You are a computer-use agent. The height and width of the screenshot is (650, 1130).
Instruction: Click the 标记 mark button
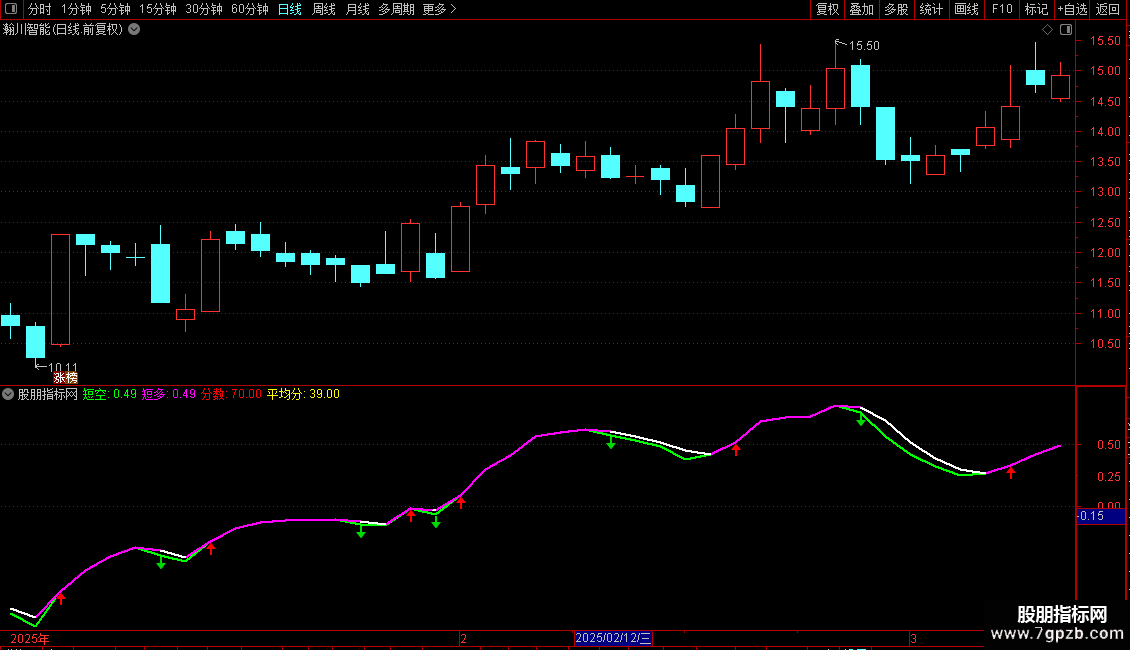[1036, 9]
